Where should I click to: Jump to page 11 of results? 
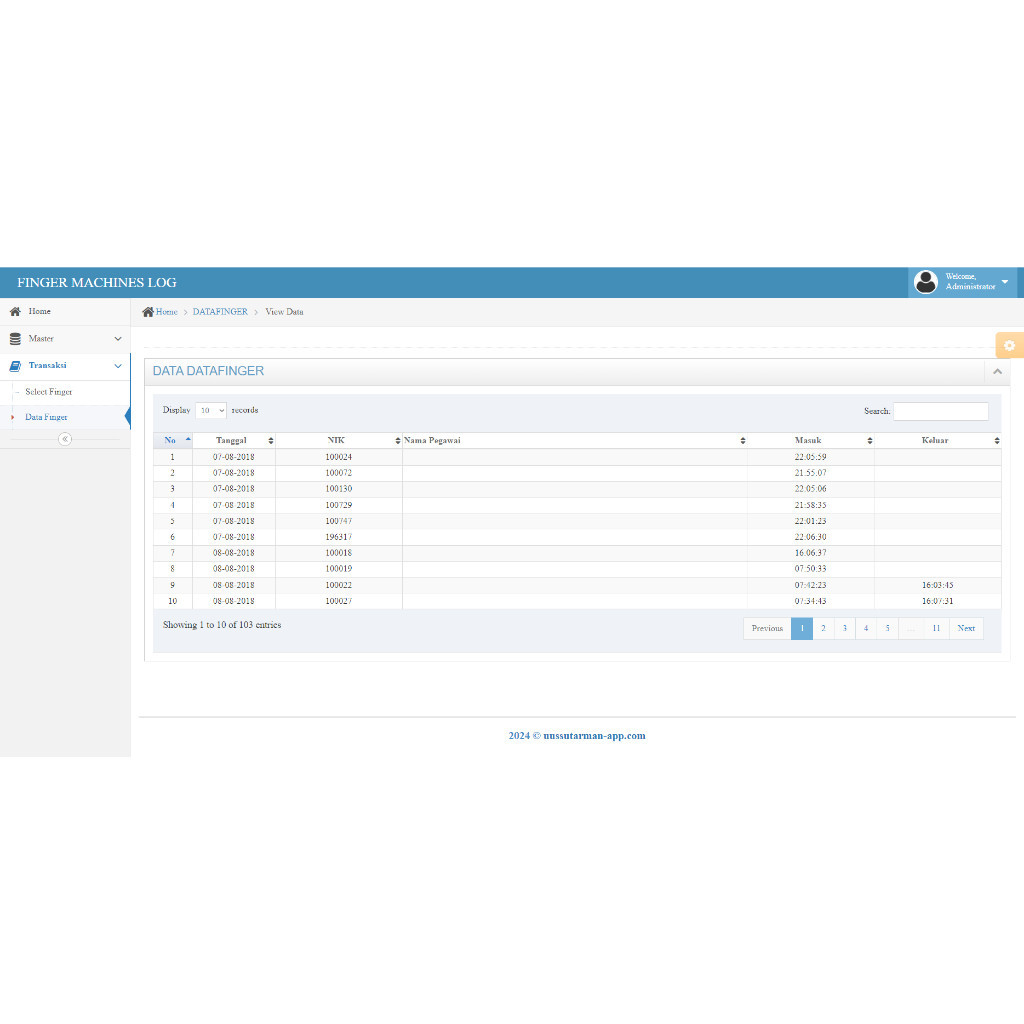[935, 628]
